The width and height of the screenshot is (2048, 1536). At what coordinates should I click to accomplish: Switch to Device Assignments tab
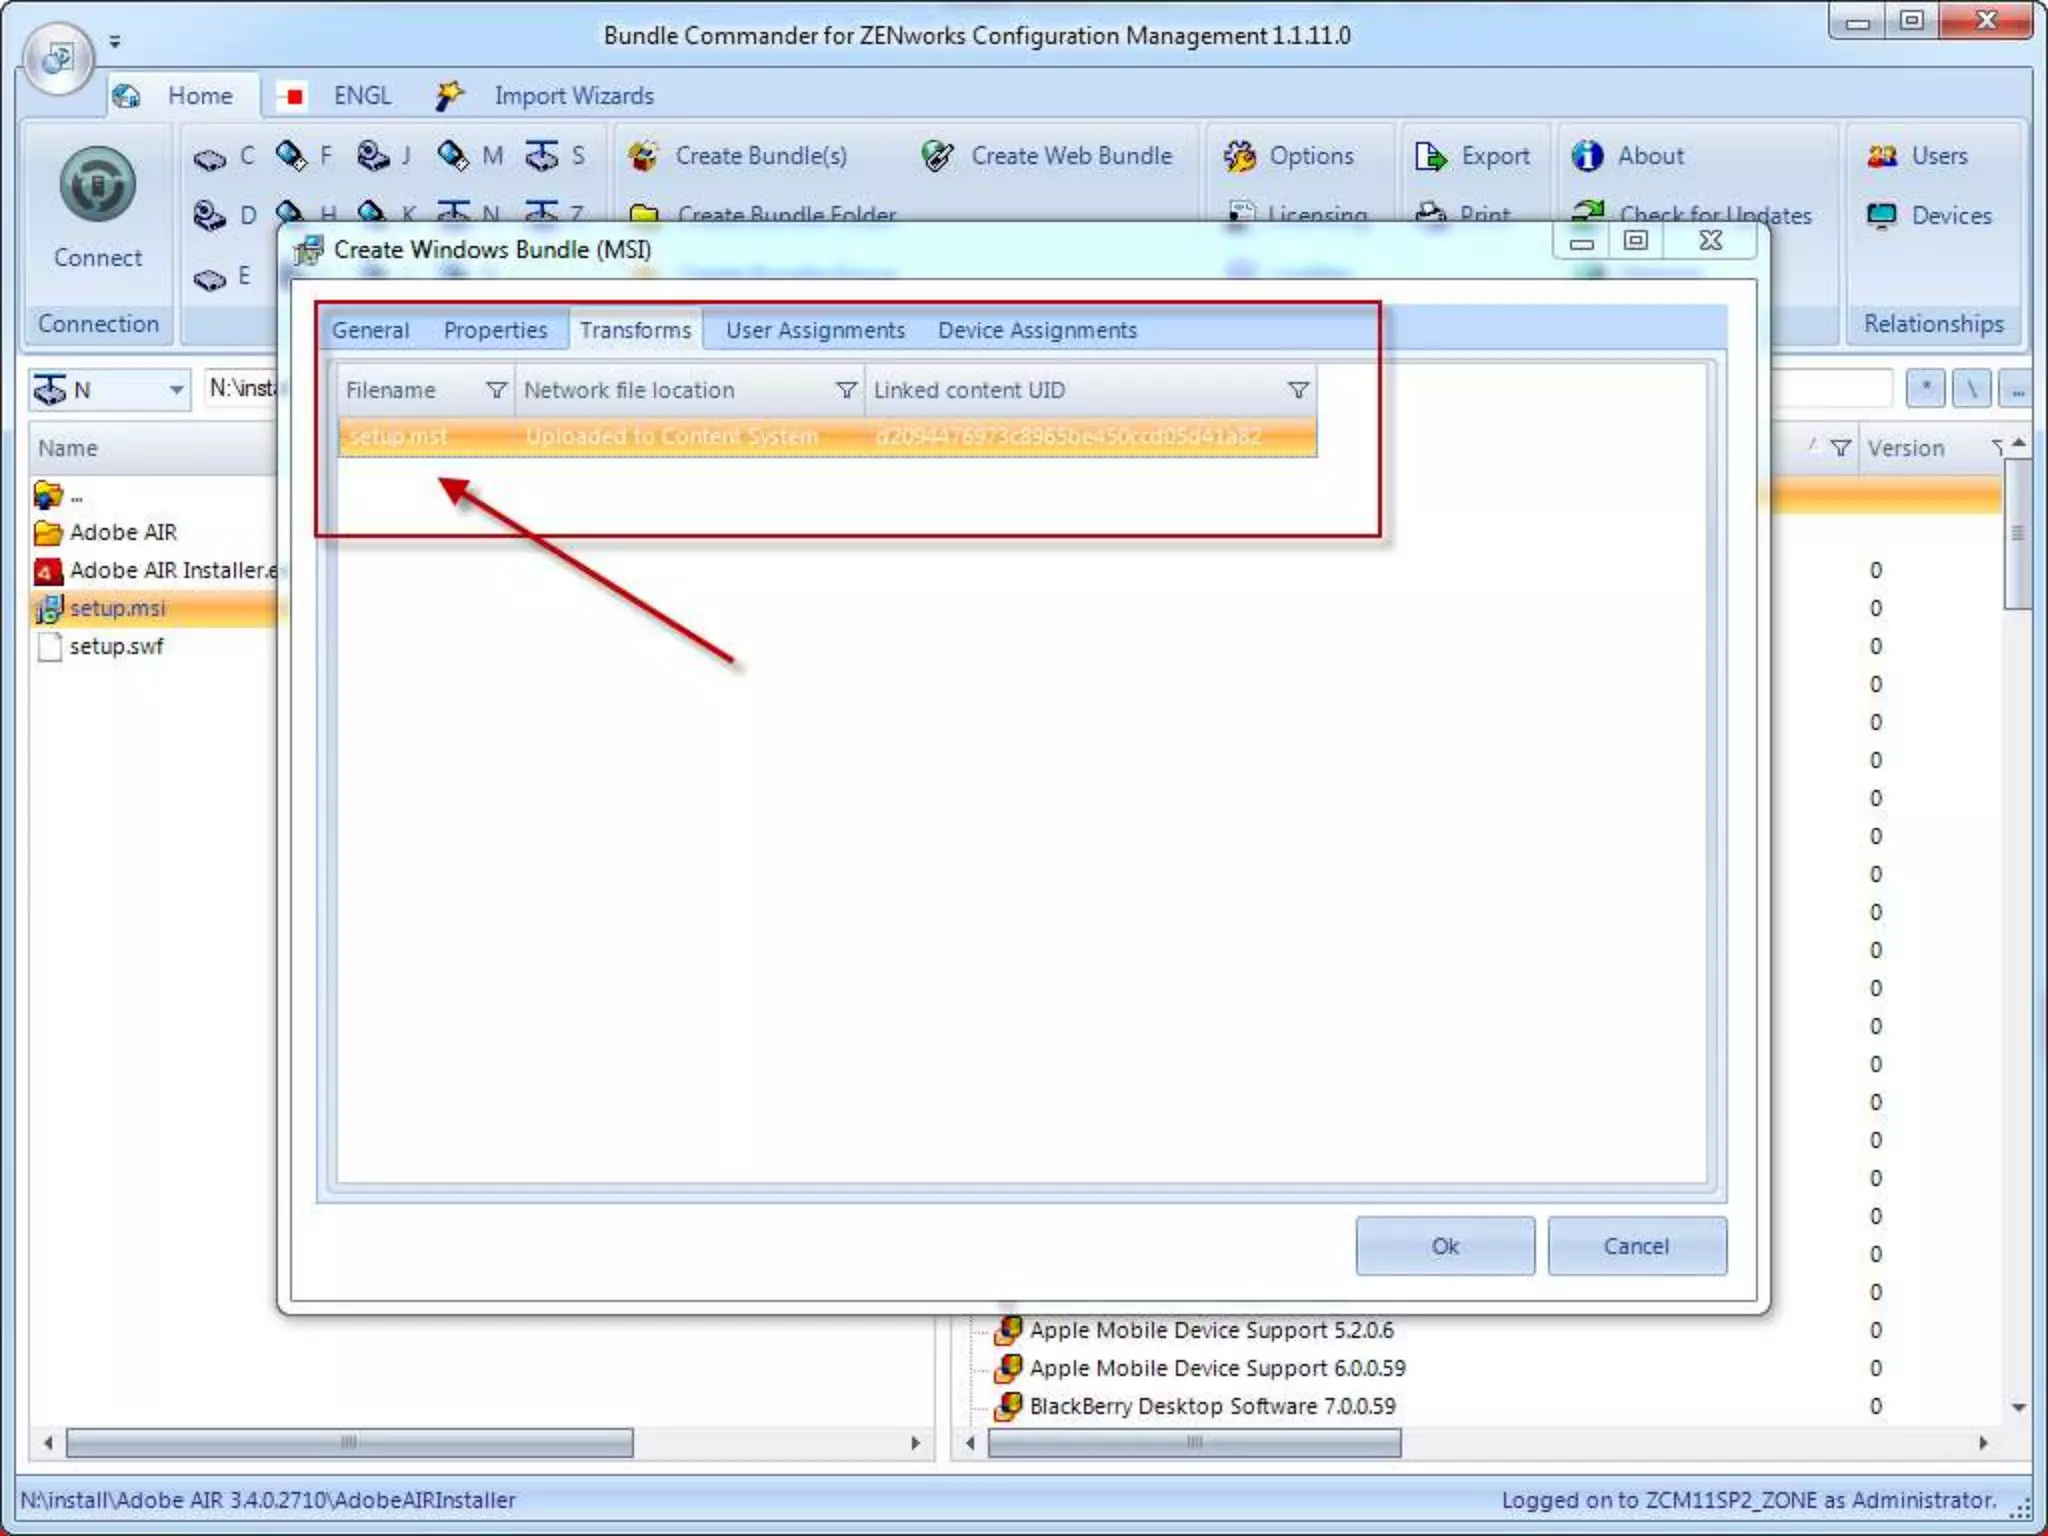point(1037,330)
